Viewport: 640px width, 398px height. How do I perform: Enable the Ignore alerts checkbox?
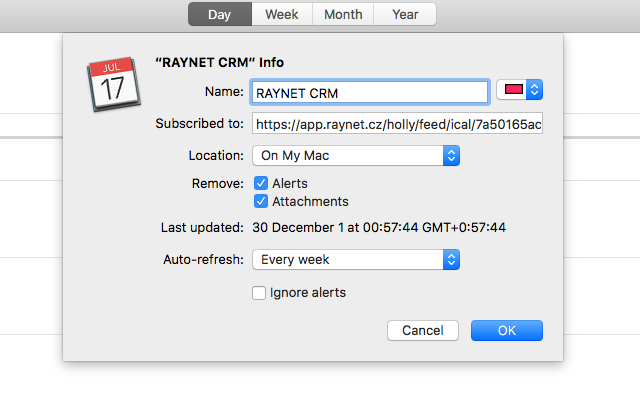pyautogui.click(x=259, y=293)
